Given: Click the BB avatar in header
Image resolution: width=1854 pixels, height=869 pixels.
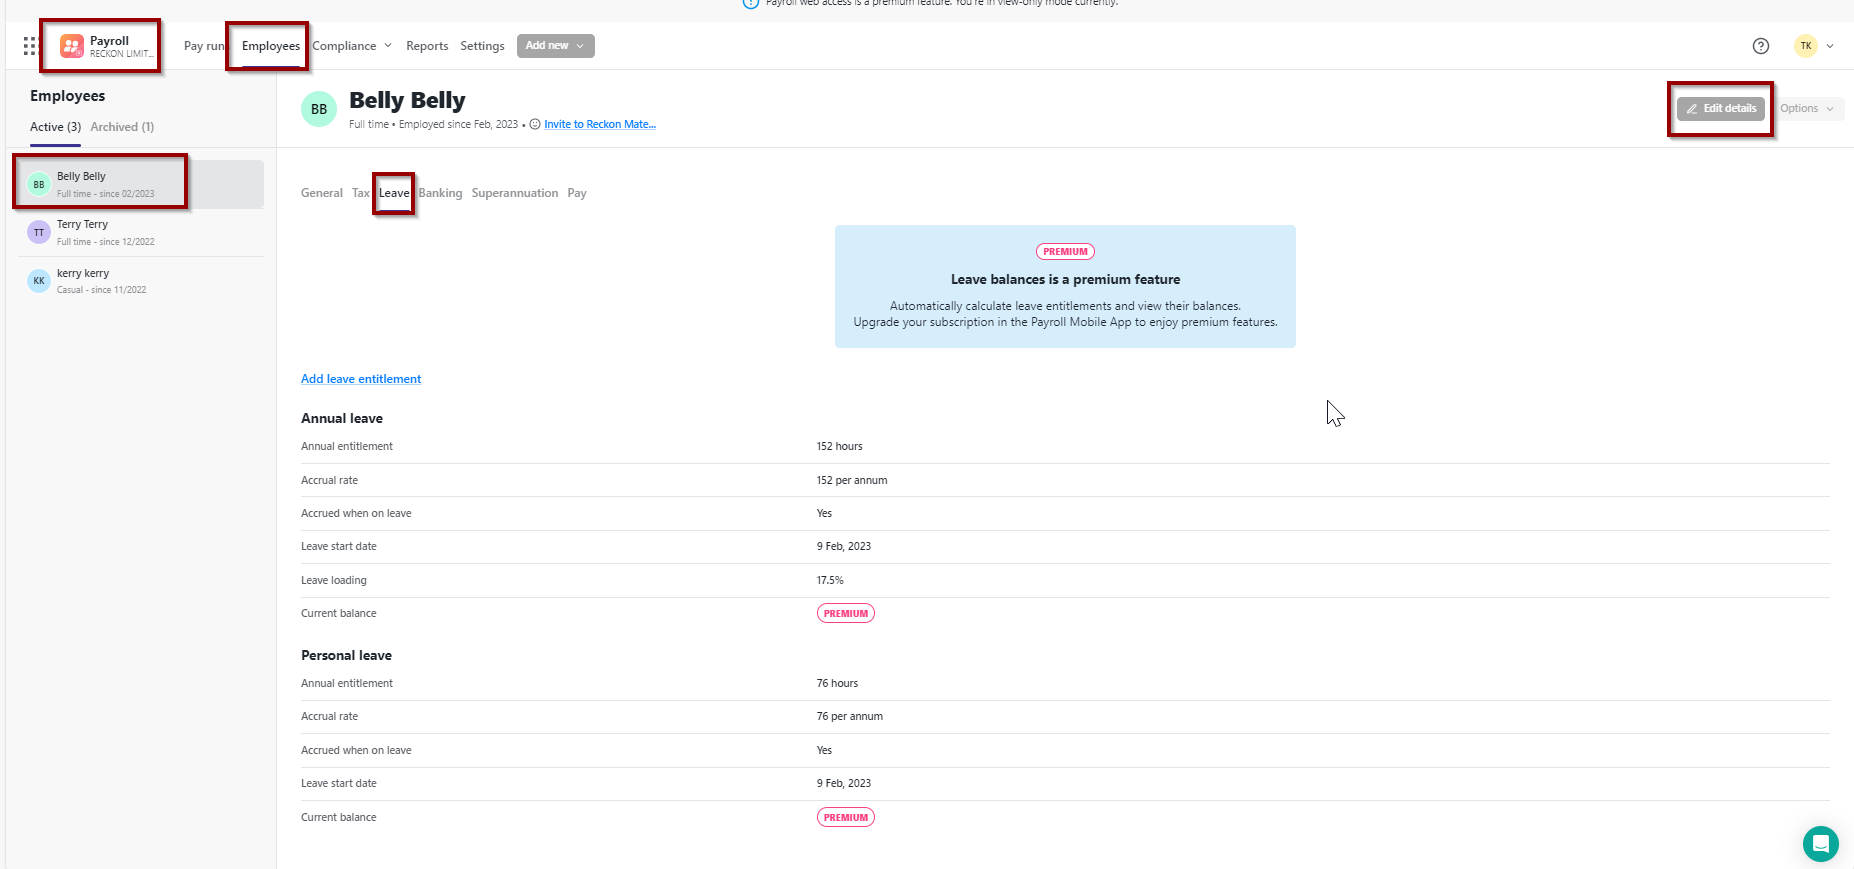Looking at the screenshot, I should click(x=319, y=109).
